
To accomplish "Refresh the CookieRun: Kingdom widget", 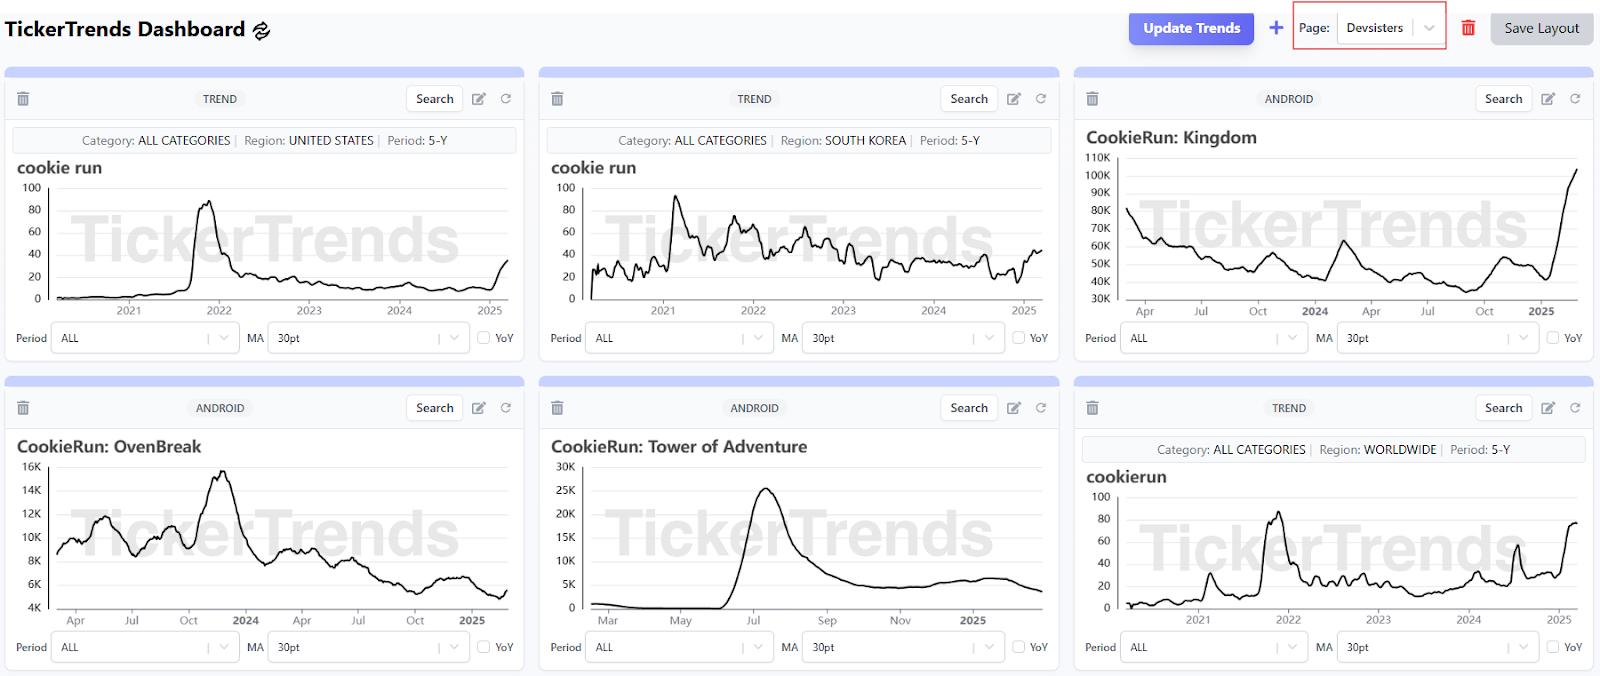I will tap(1575, 99).
